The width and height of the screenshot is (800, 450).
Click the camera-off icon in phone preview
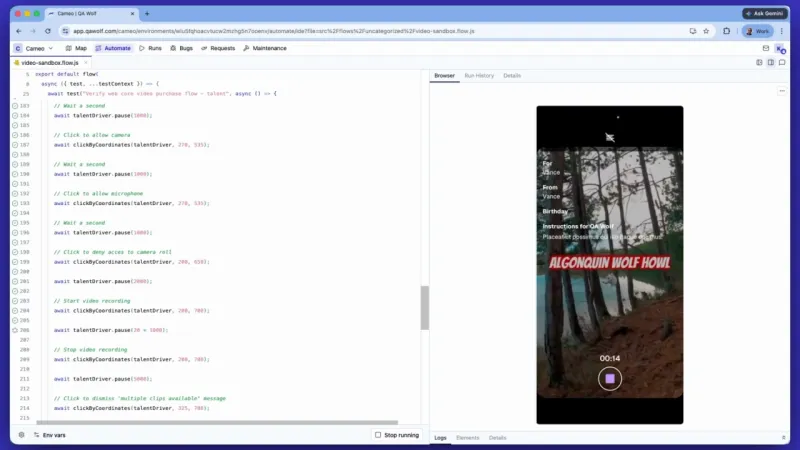pyautogui.click(x=610, y=137)
